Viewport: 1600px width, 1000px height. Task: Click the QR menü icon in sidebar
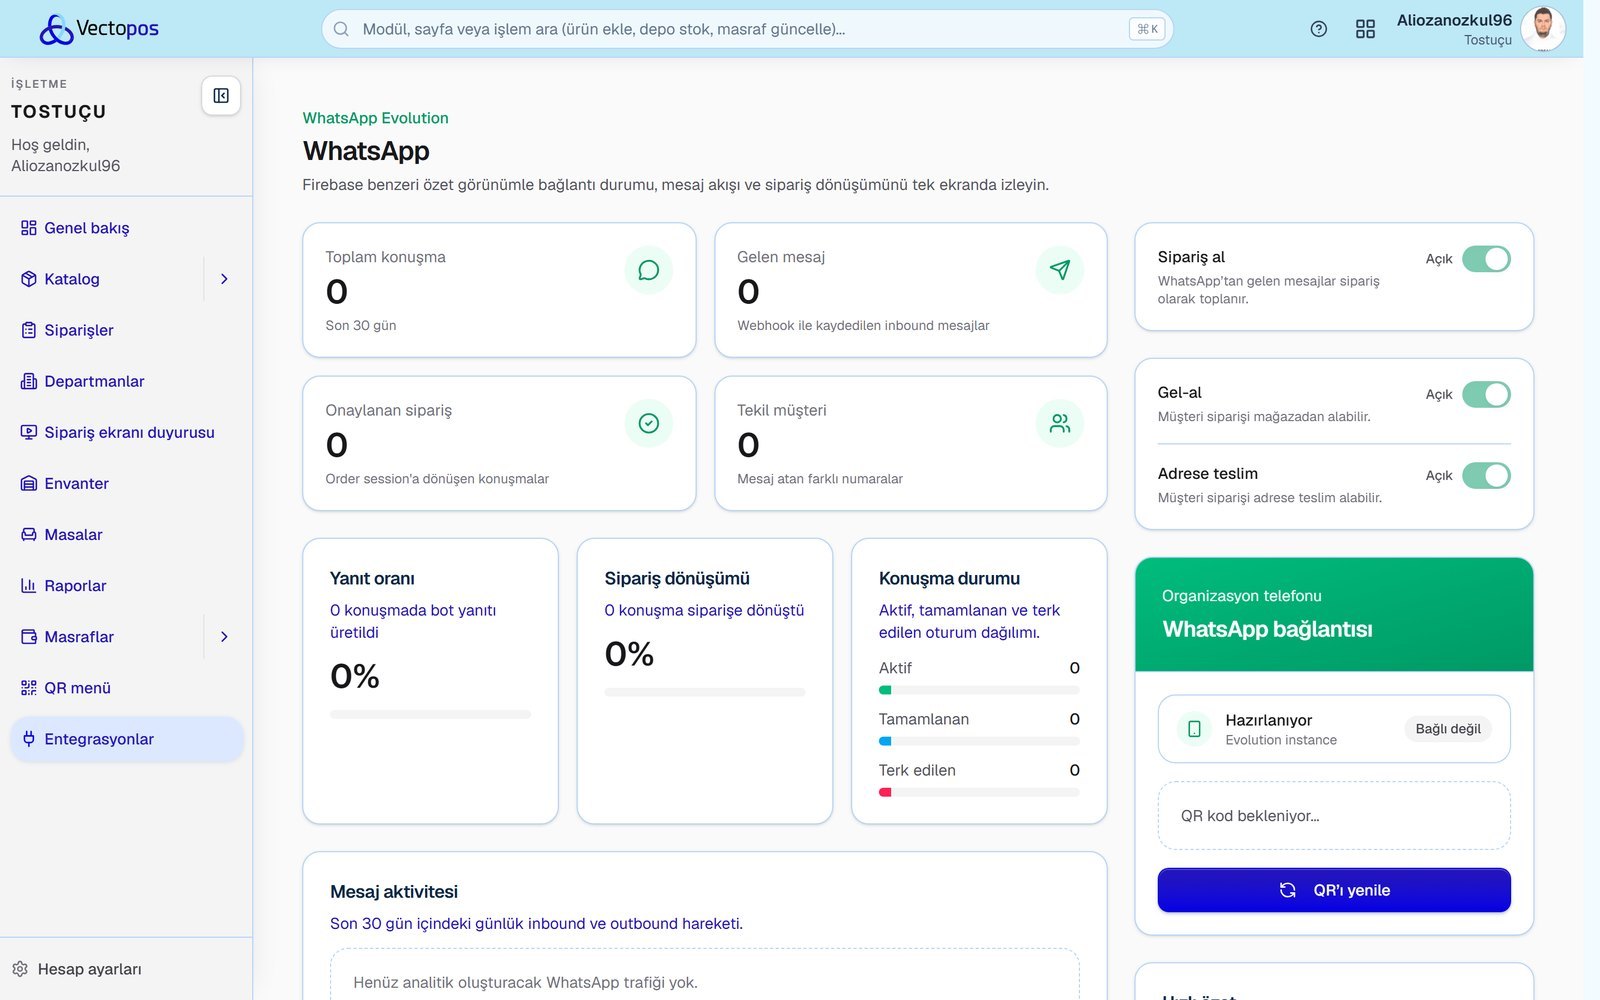point(29,688)
